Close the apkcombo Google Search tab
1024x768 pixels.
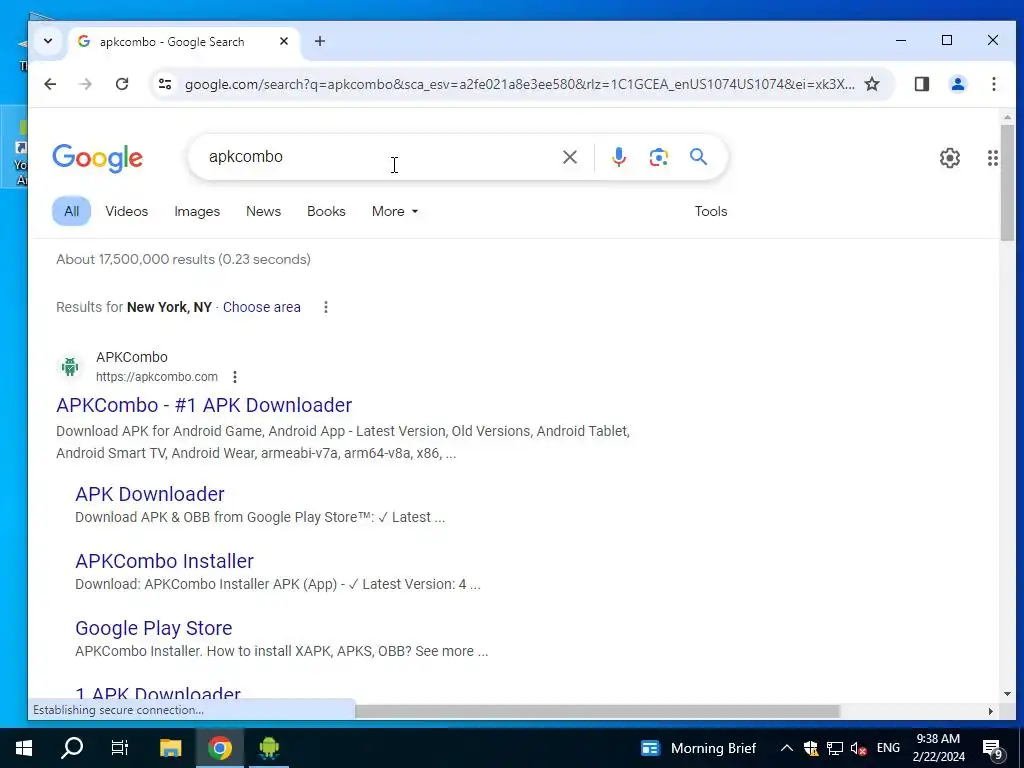point(283,41)
